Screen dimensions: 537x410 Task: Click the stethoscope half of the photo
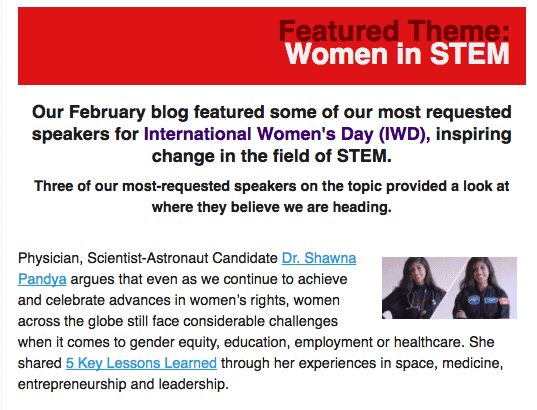click(413, 288)
